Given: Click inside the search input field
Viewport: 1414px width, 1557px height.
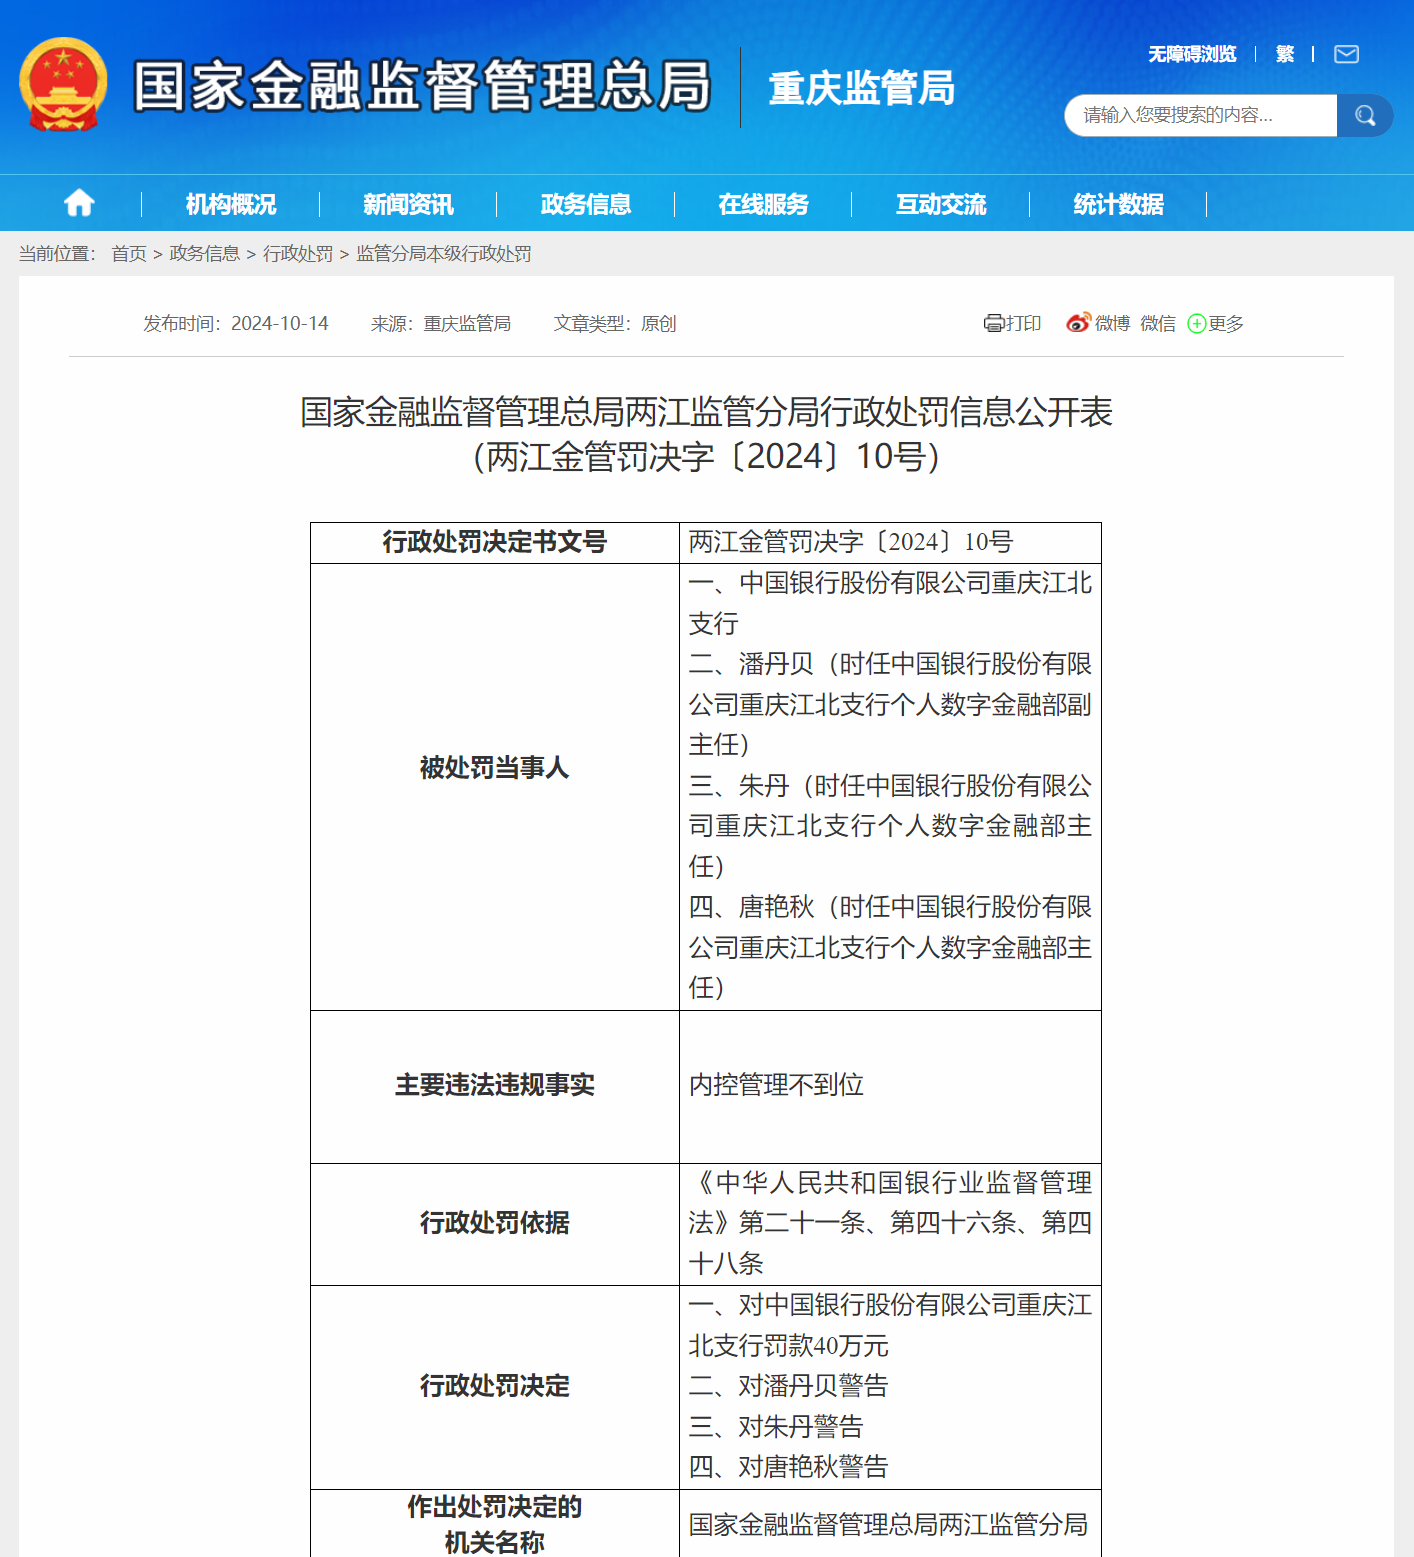Looking at the screenshot, I should [1200, 115].
